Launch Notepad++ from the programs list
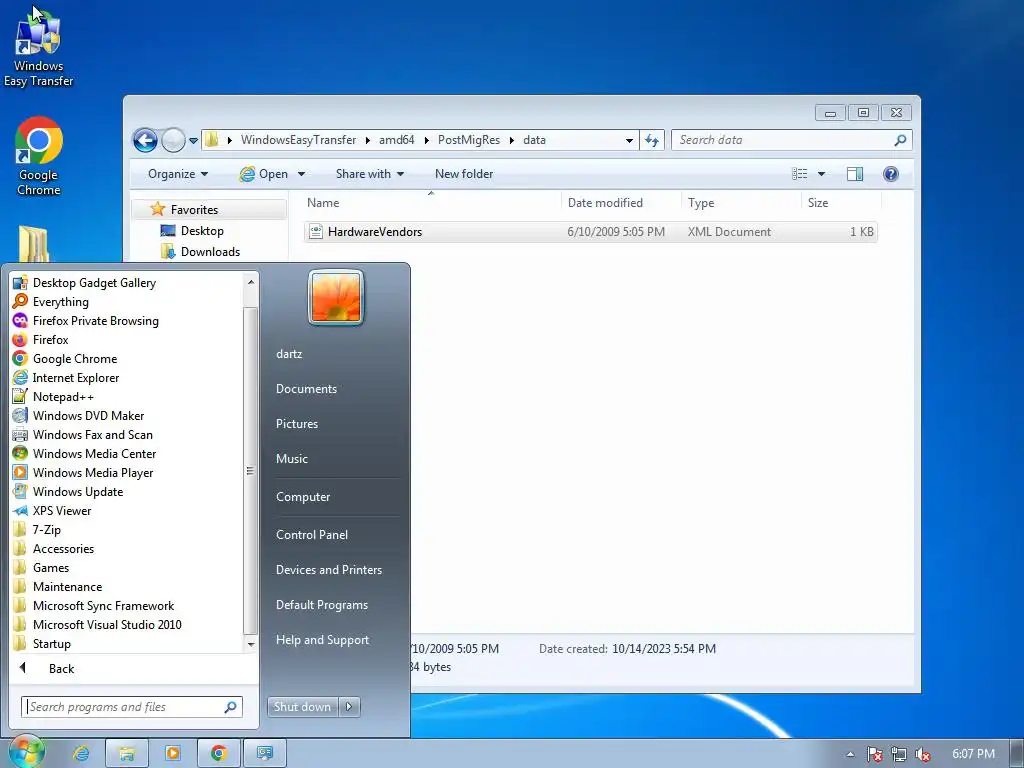The image size is (1024, 768). pyautogui.click(x=63, y=396)
